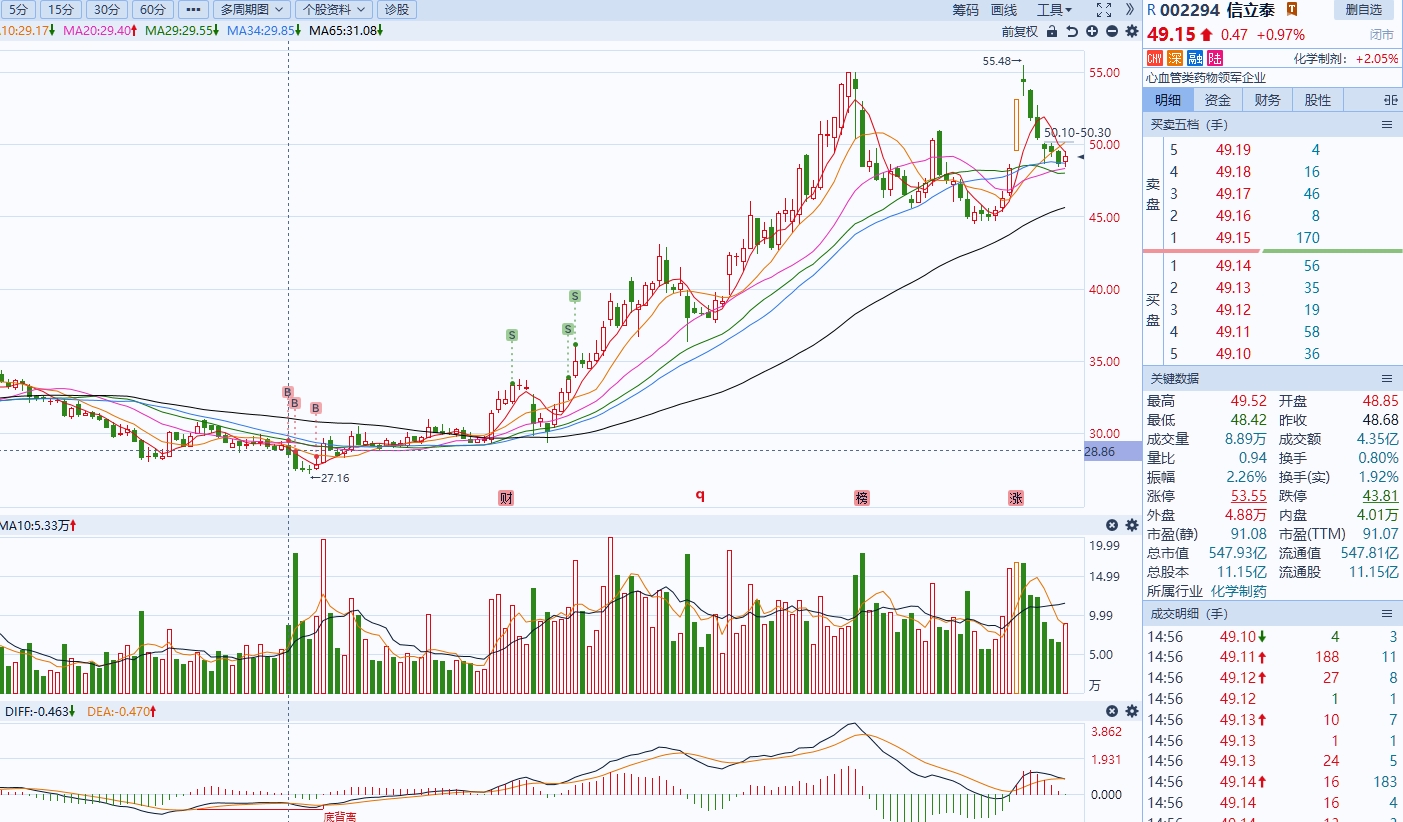1403x822 pixels.
Task: Click the 陆 Stock Connect badge
Action: click(1215, 58)
